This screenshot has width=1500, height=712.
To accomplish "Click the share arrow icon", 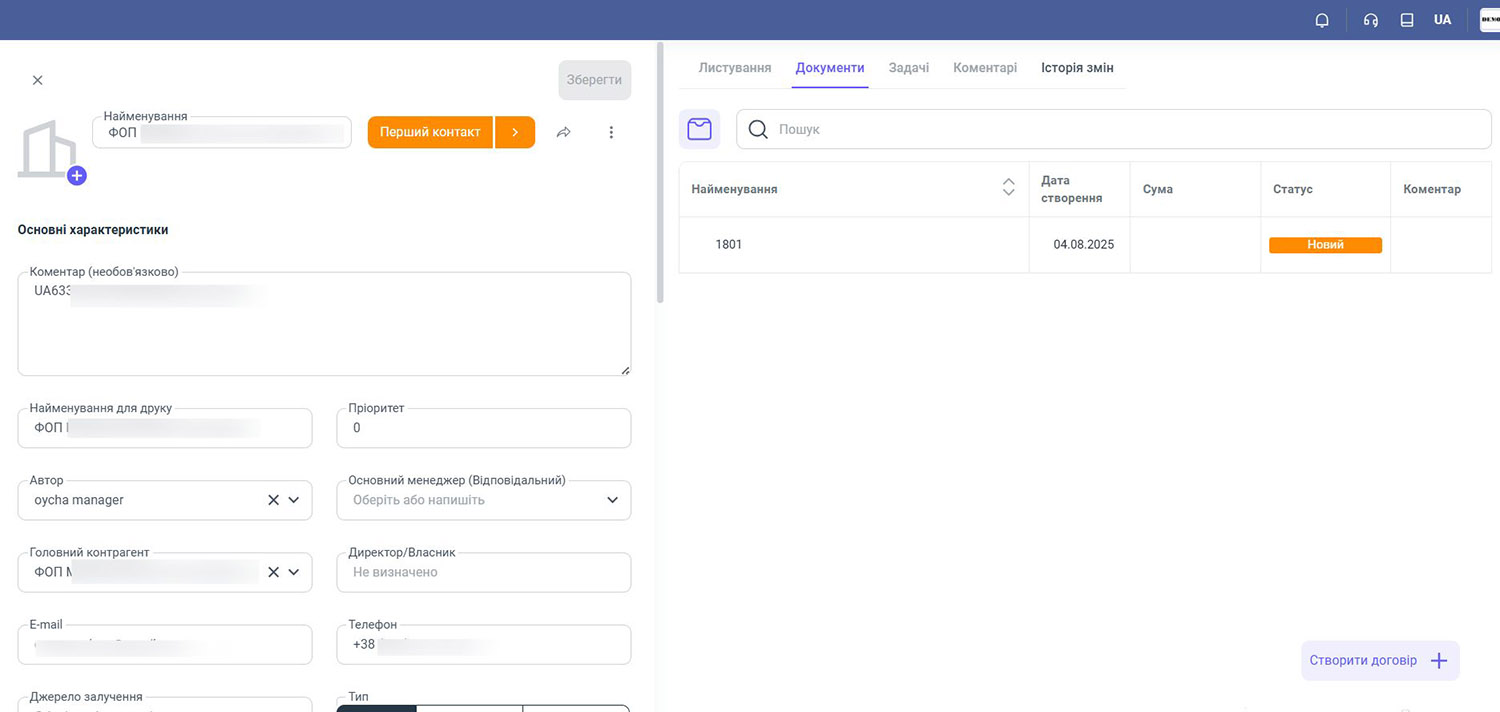I will 564,132.
